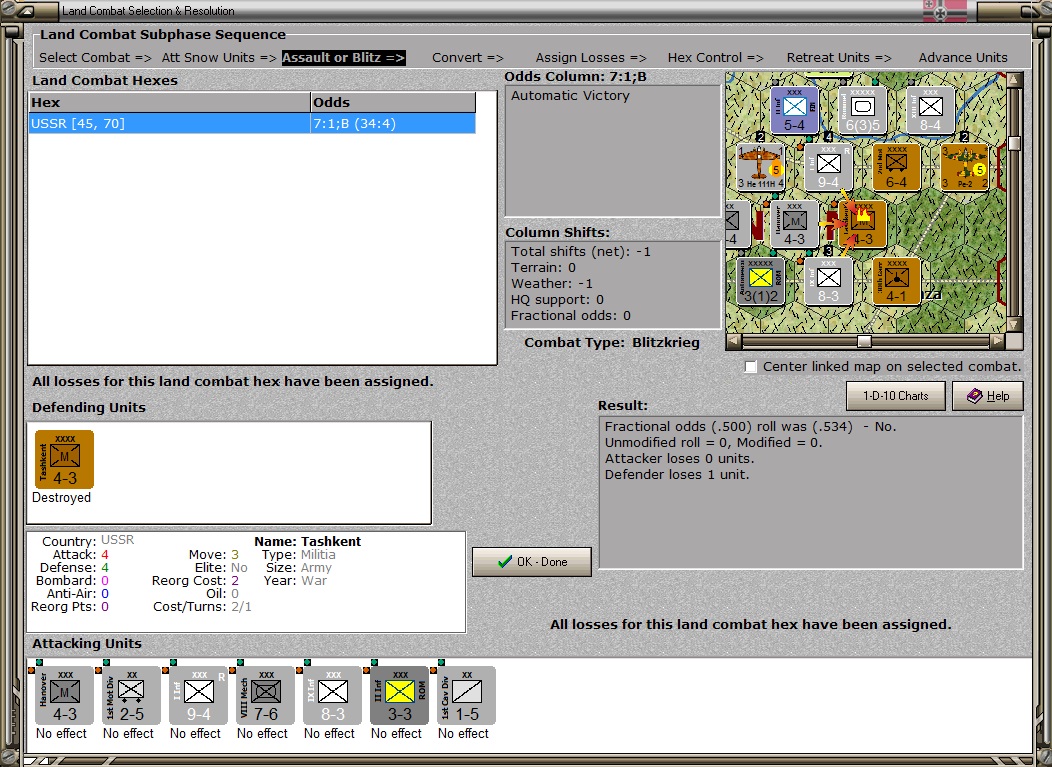Click Hanover 4-3 militia on map
Screen dimensions: 1052x767
click(x=794, y=224)
